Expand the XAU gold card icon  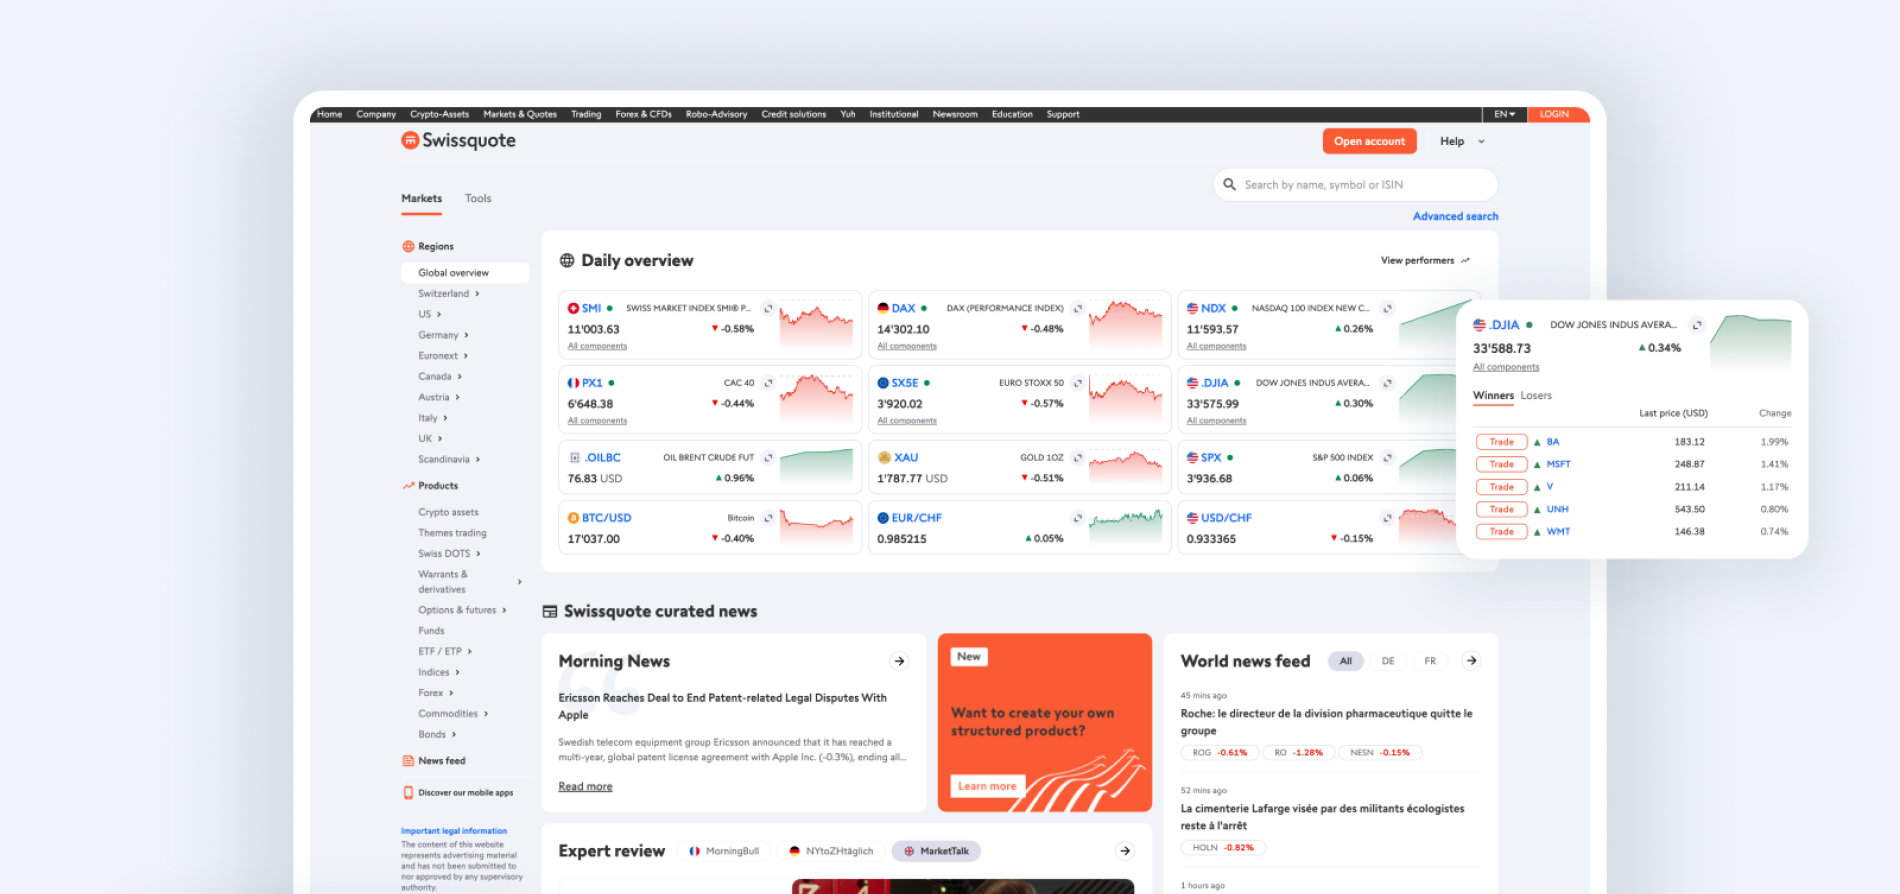[x=1077, y=457]
